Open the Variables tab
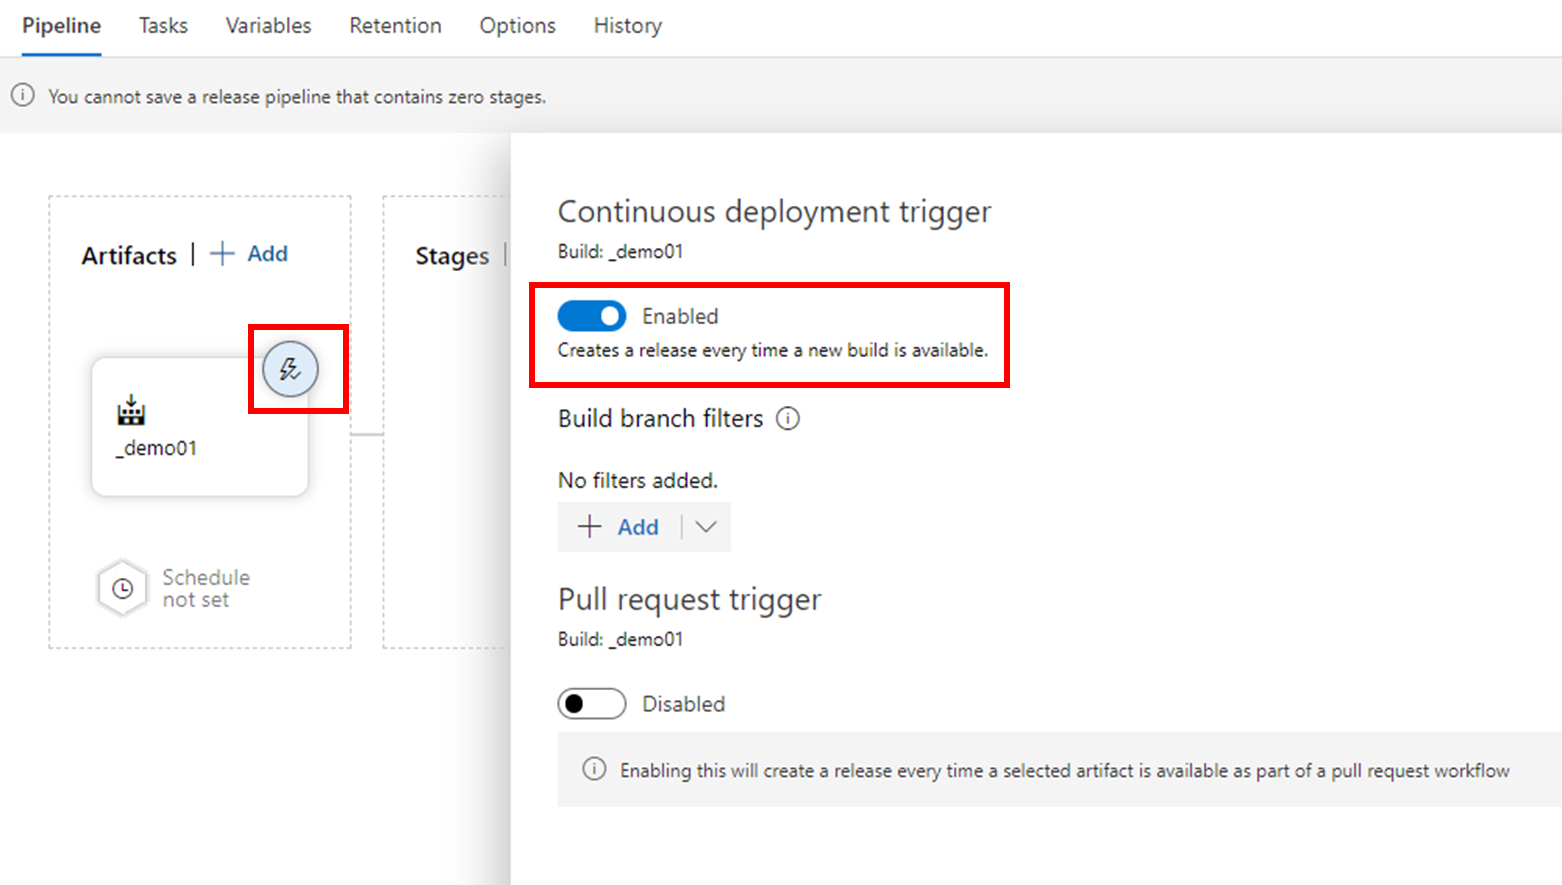This screenshot has height=885, width=1562. point(268,26)
